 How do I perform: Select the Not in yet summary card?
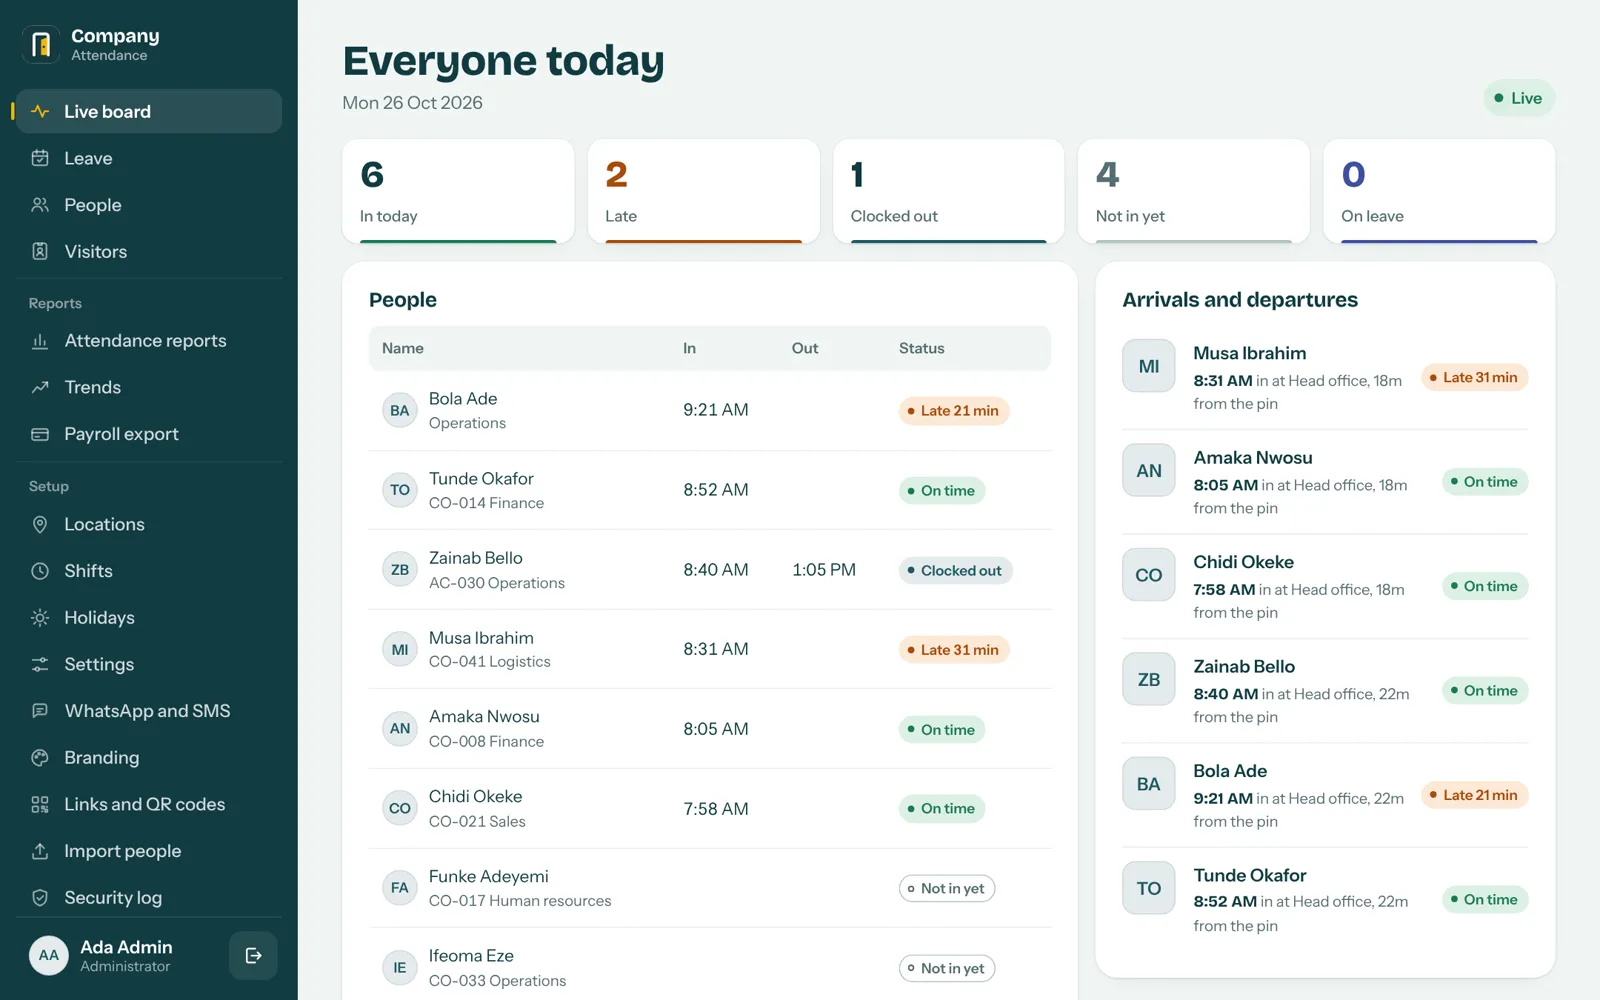[1194, 191]
